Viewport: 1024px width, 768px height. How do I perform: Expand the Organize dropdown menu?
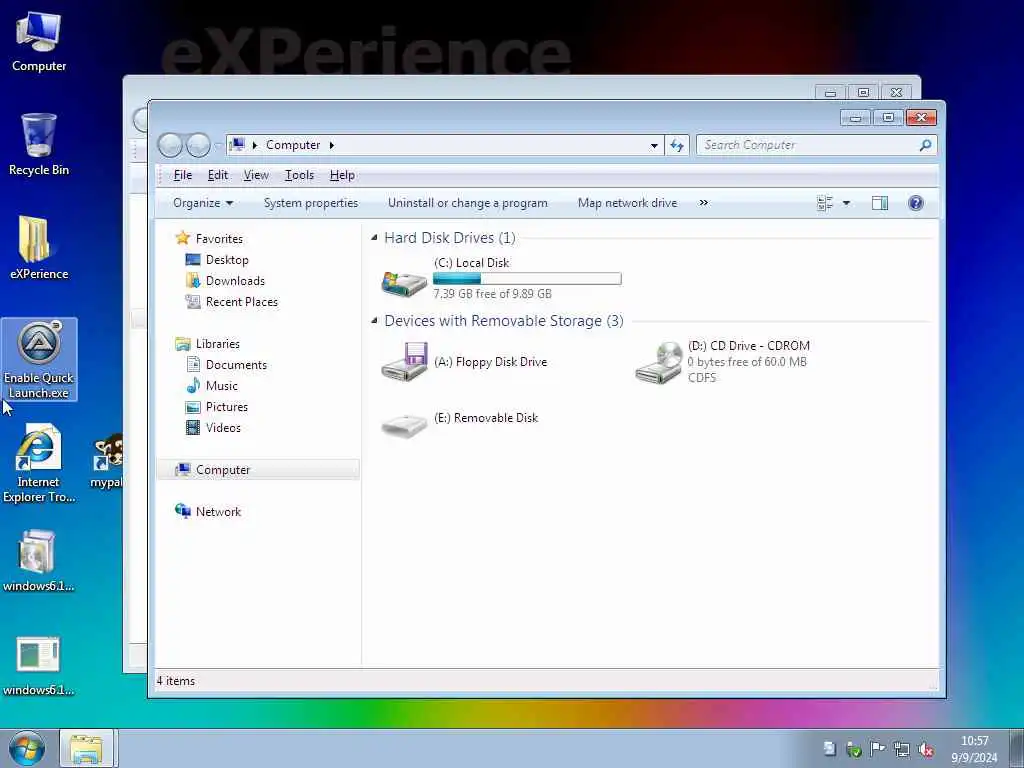(x=203, y=203)
